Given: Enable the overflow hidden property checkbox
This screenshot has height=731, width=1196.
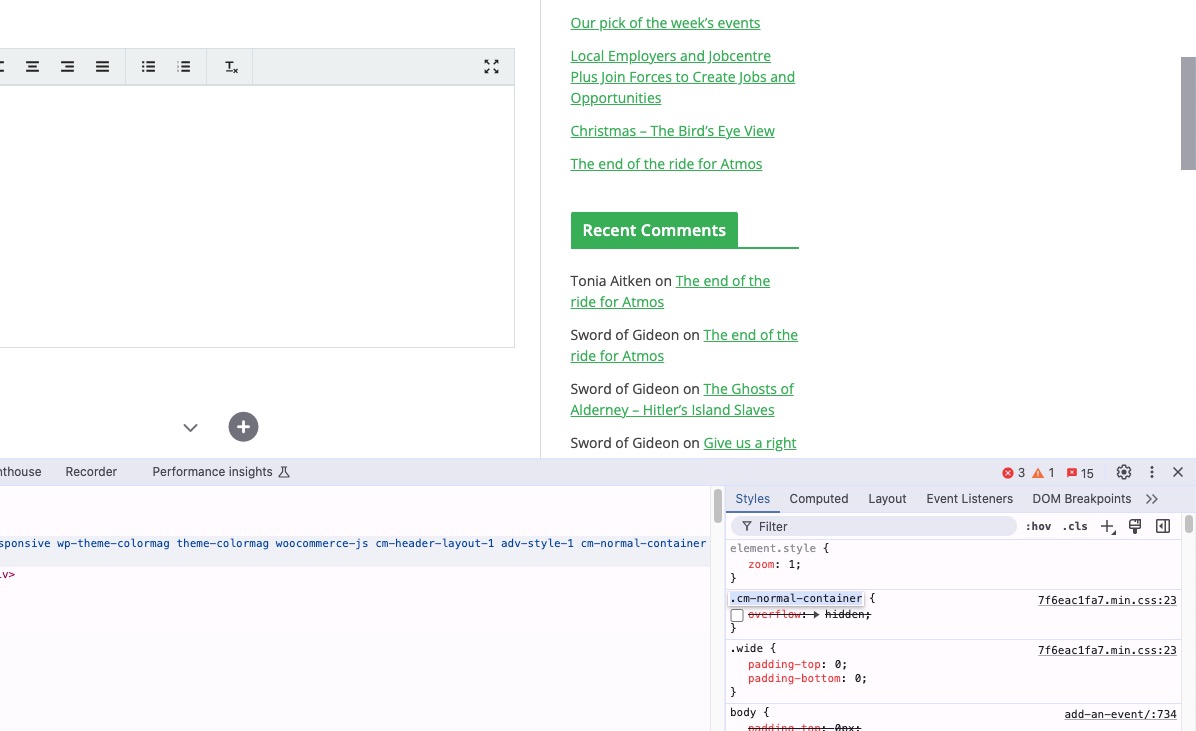Looking at the screenshot, I should [737, 615].
